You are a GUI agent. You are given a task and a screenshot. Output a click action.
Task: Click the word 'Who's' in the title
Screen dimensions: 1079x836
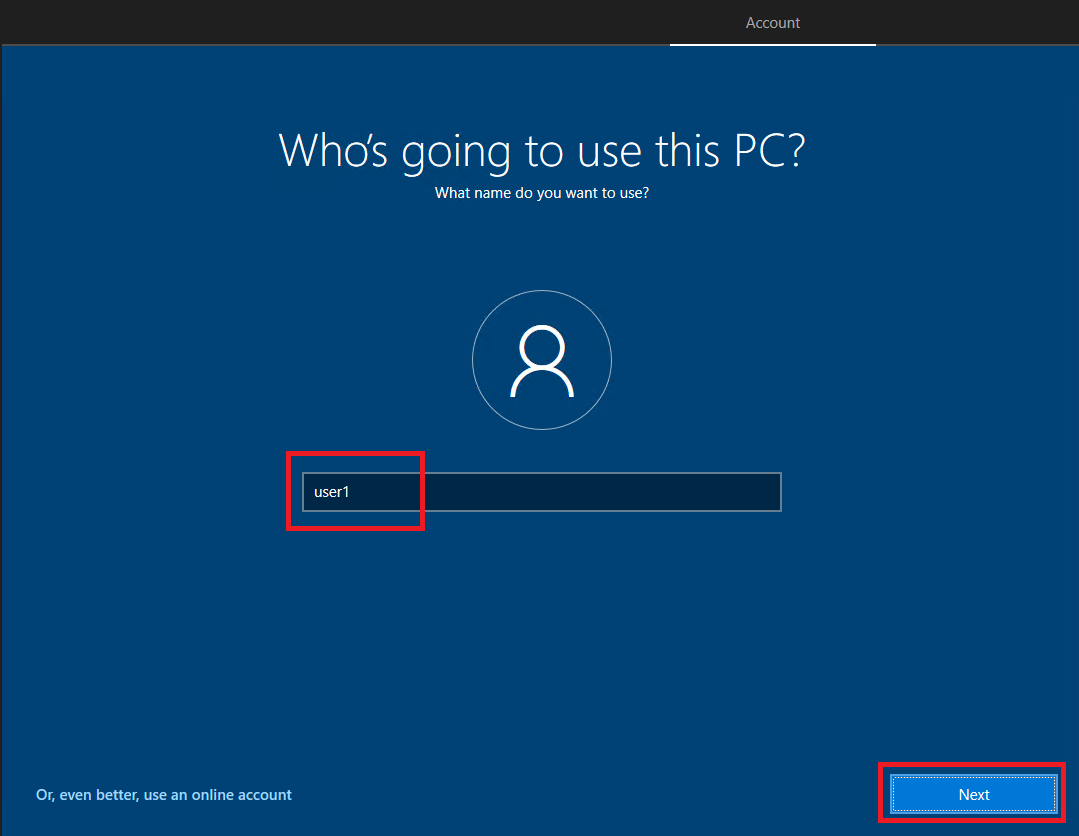(x=334, y=150)
